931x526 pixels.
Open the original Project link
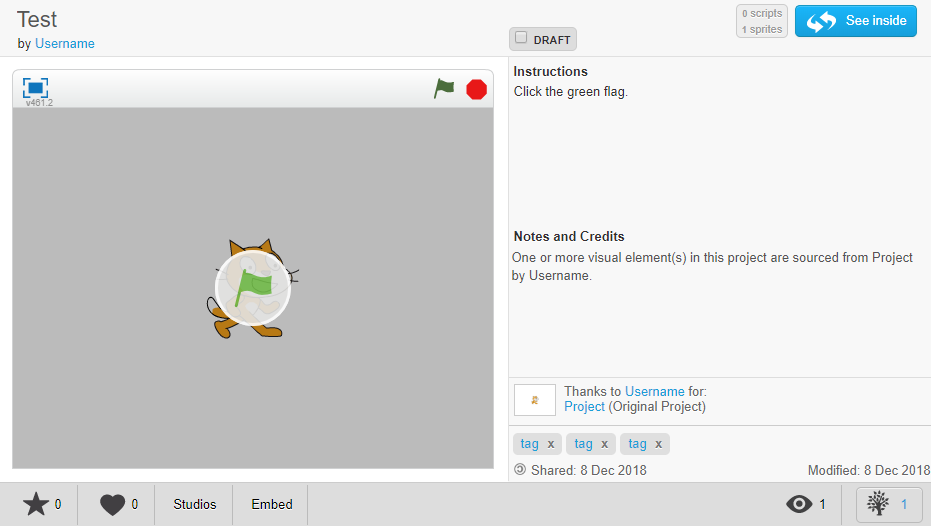tap(584, 407)
